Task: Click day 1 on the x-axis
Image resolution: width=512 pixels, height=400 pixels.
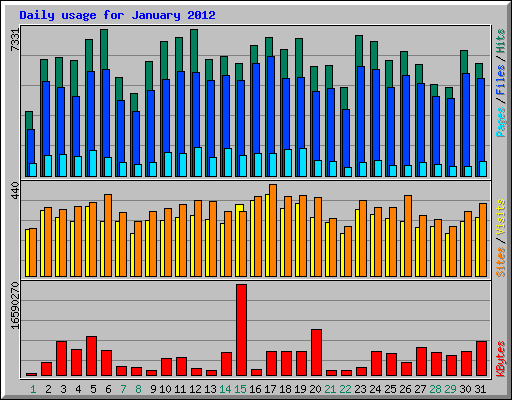Action: click(33, 389)
